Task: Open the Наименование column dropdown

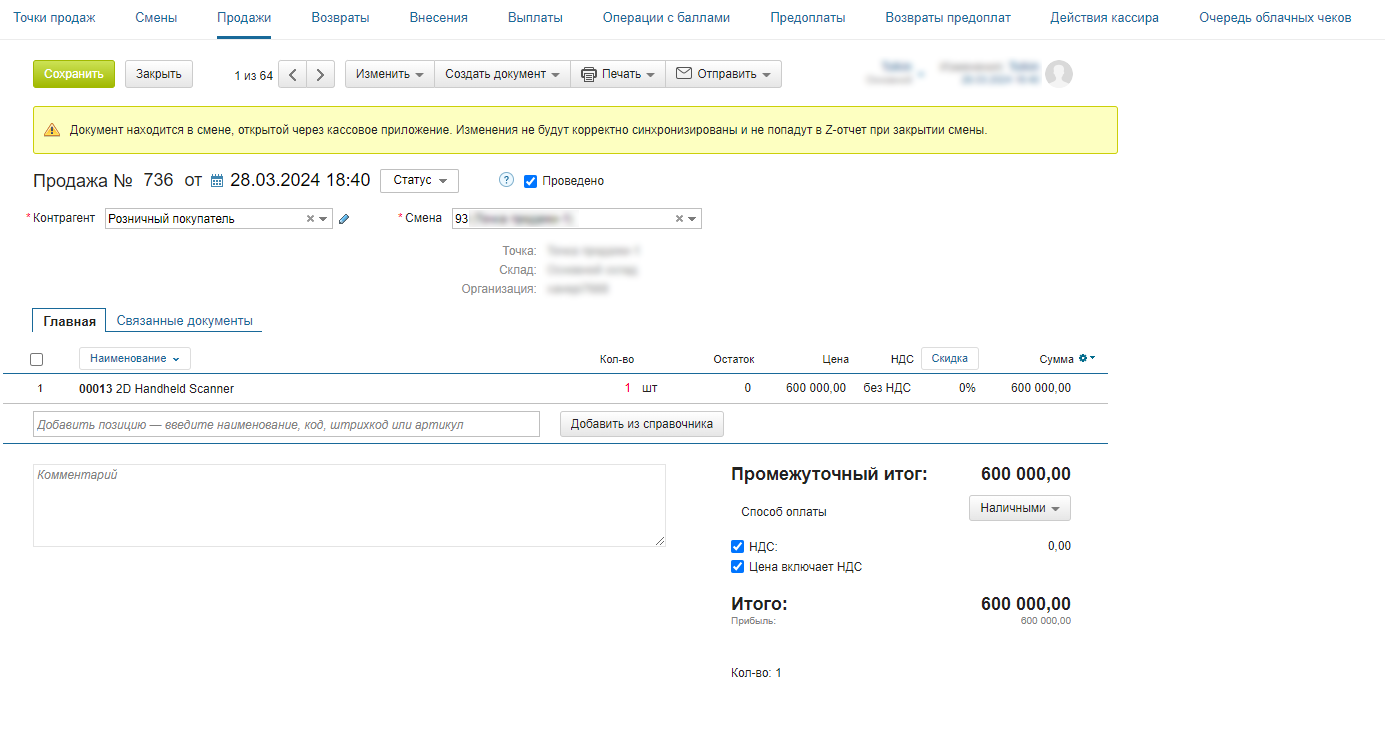Action: pyautogui.click(x=135, y=359)
